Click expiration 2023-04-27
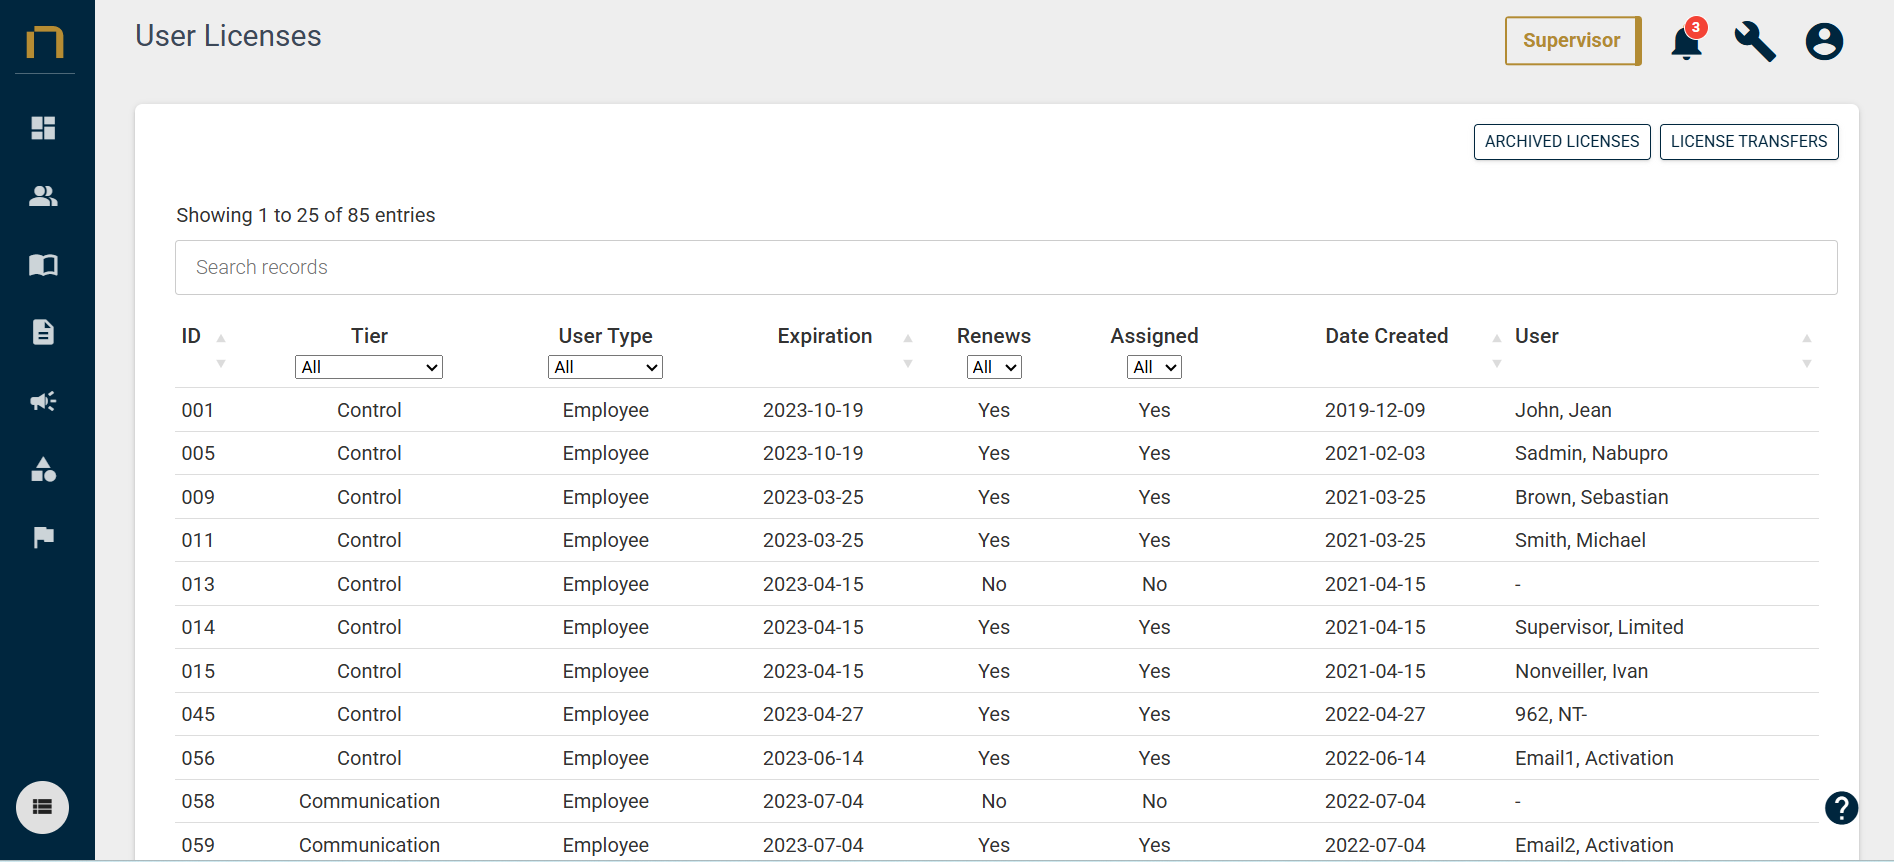This screenshot has height=862, width=1894. 813,714
